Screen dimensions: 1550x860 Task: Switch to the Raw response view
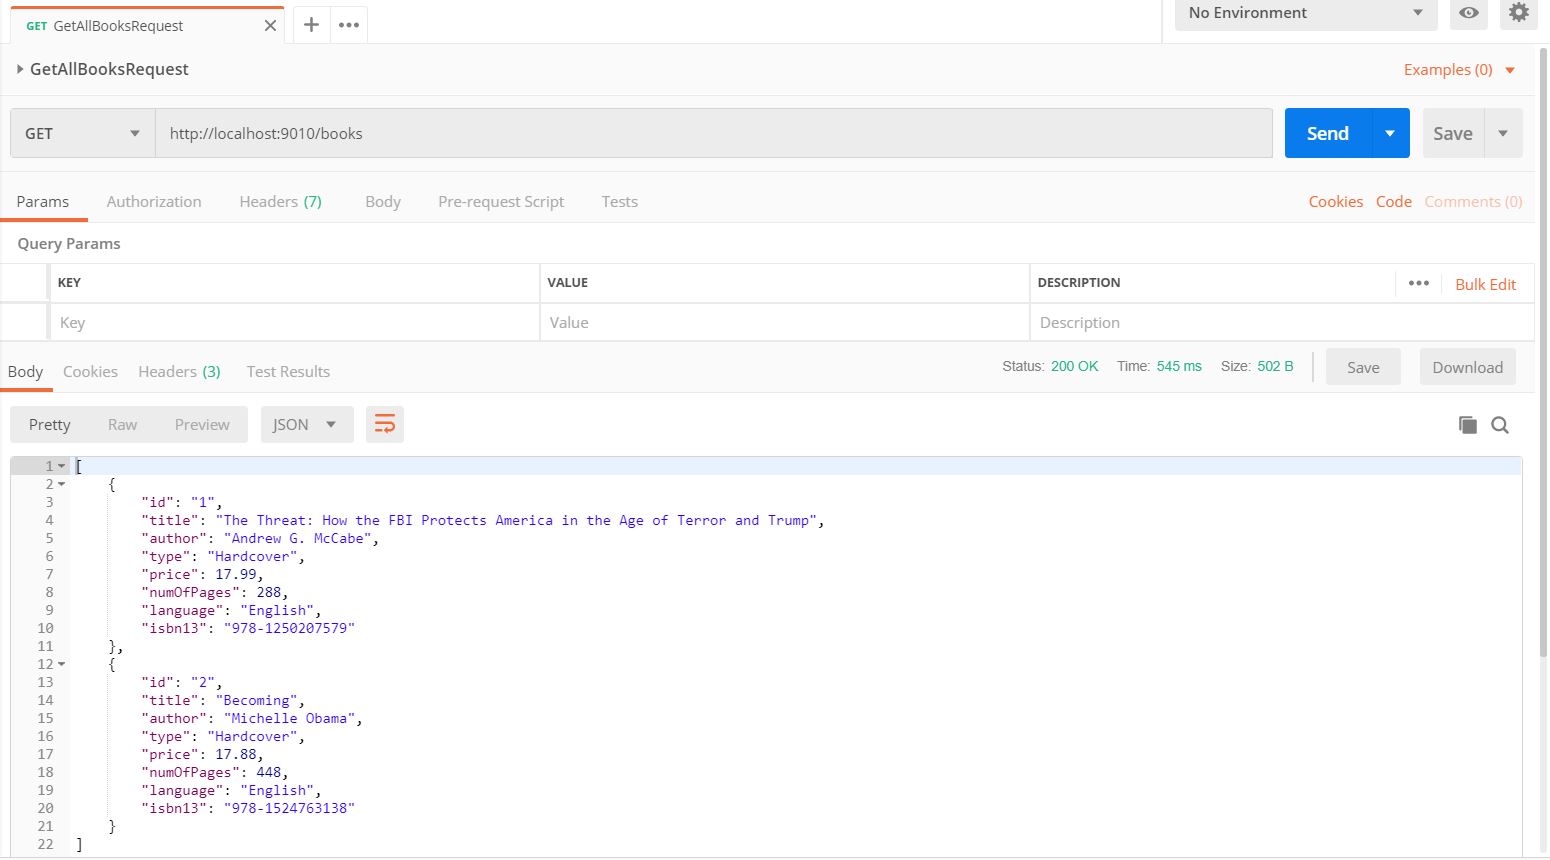[122, 425]
